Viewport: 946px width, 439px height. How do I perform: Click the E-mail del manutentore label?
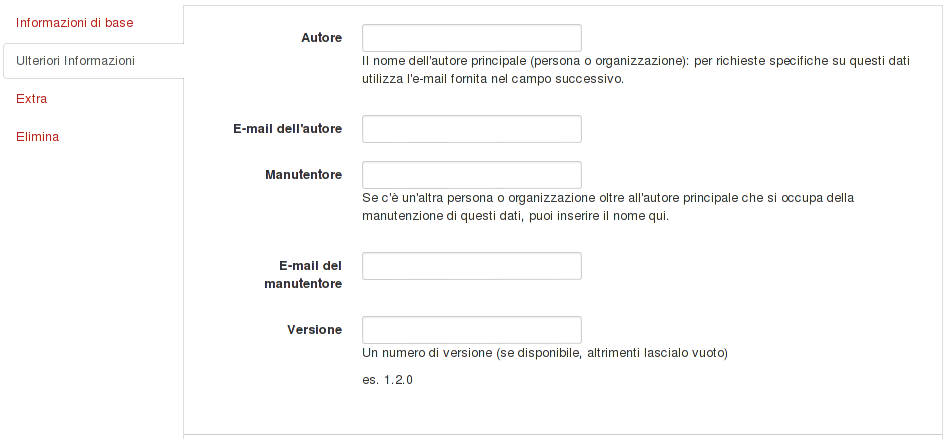coord(303,274)
